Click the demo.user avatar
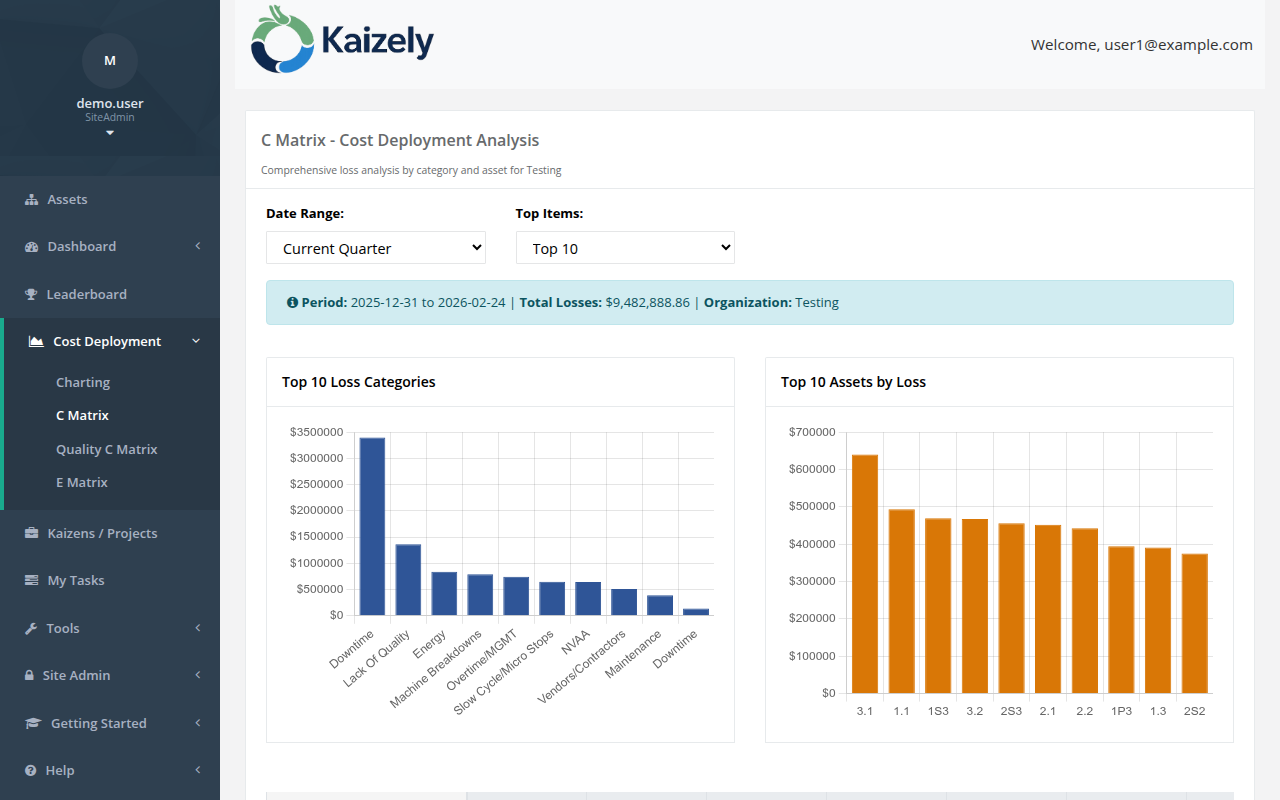 [x=110, y=61]
